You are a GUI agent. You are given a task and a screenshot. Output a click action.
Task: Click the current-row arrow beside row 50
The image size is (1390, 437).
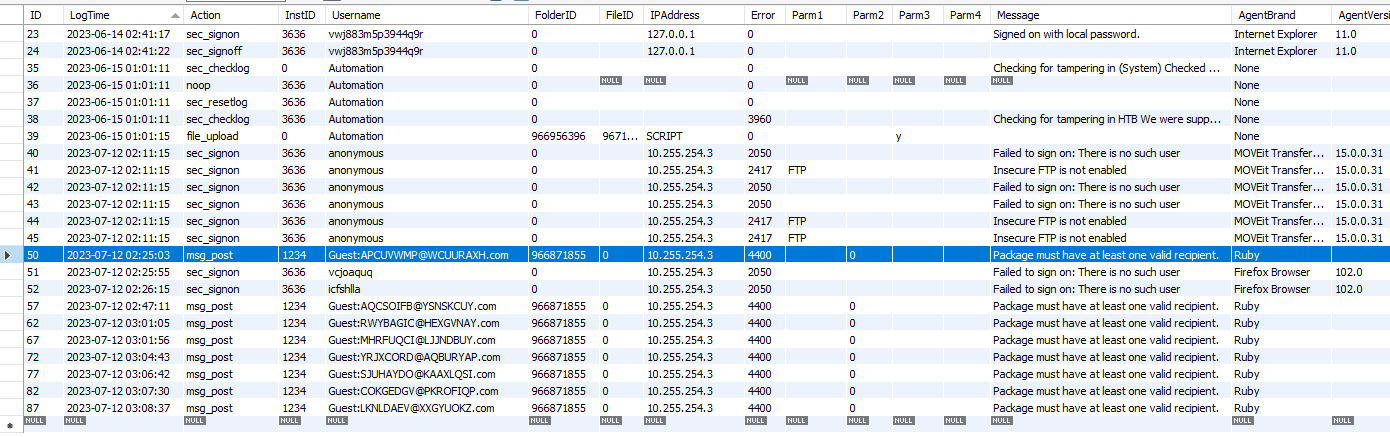click(9, 255)
